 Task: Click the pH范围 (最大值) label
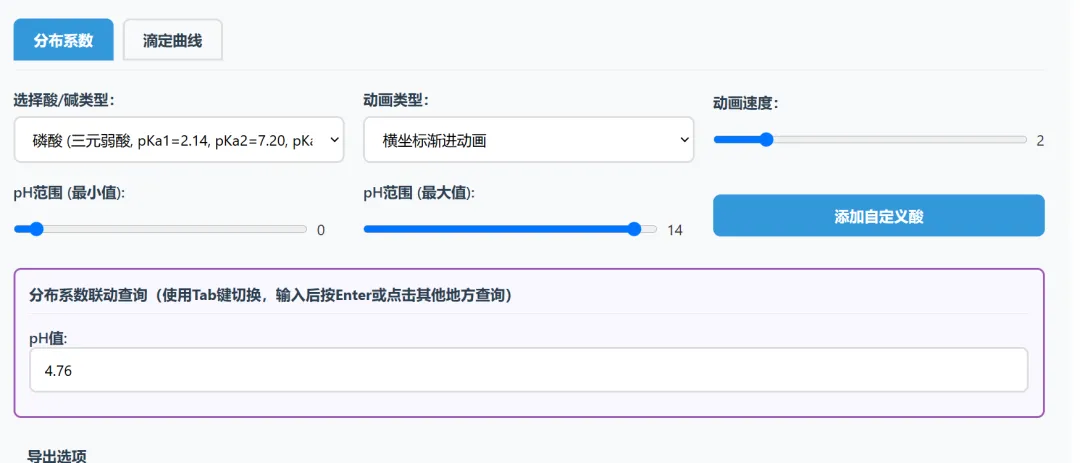point(419,193)
